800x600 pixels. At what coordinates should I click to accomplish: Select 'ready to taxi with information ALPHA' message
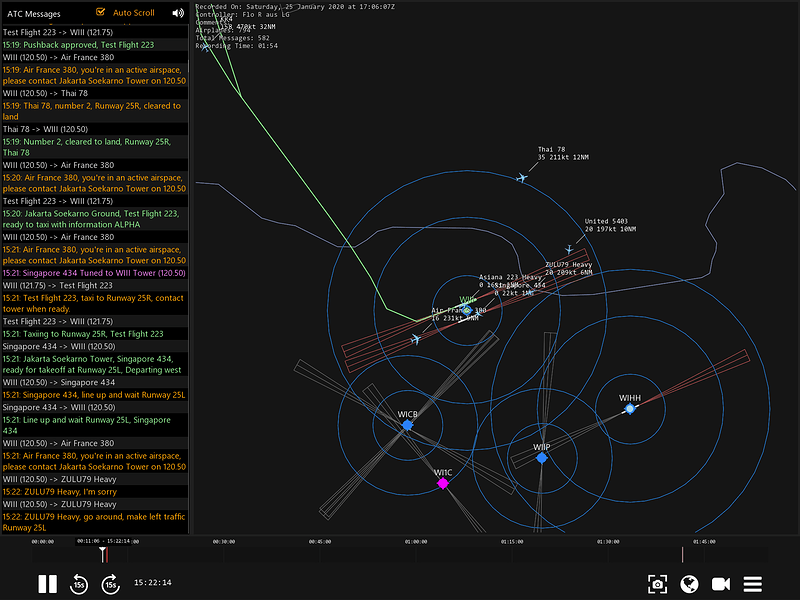(94, 219)
